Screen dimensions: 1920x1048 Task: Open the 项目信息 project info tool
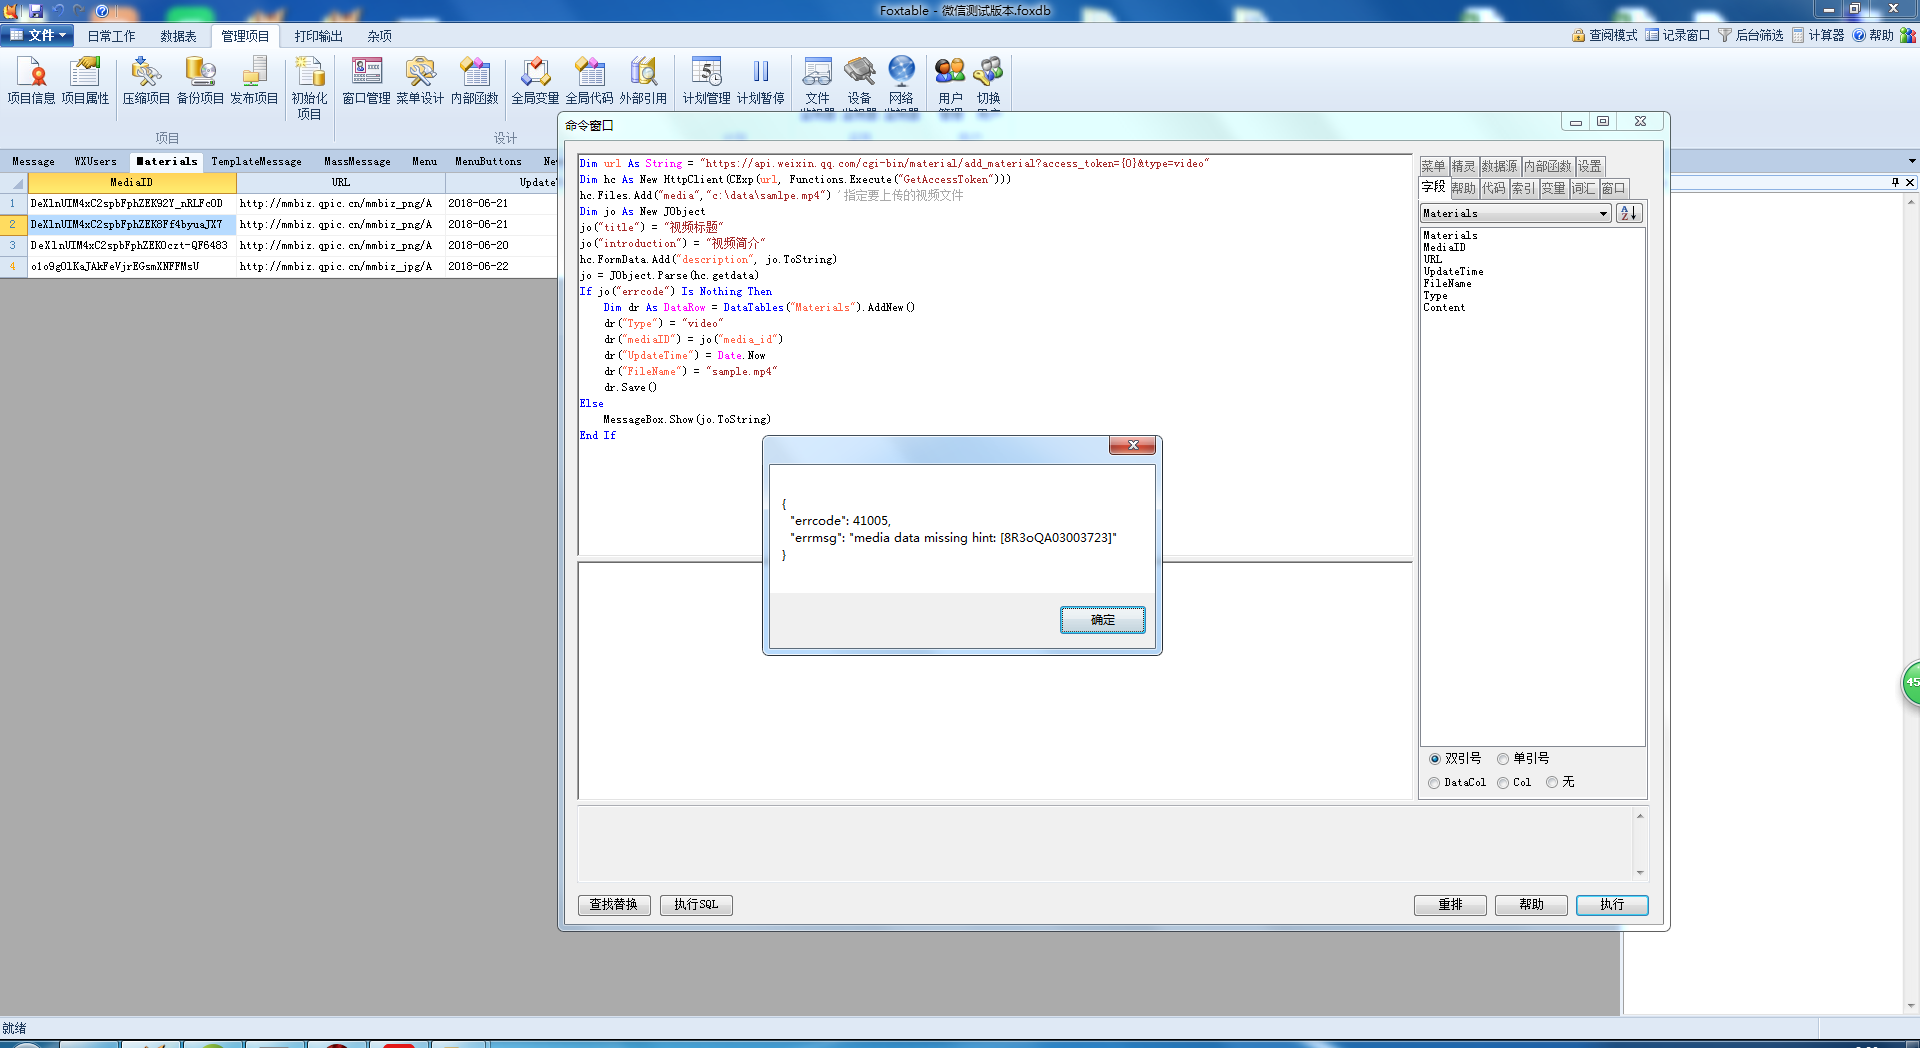(x=31, y=81)
